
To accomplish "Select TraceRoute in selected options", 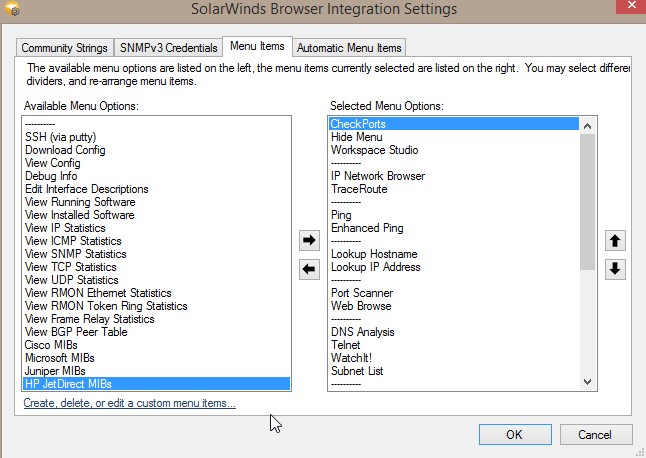I will point(454,189).
